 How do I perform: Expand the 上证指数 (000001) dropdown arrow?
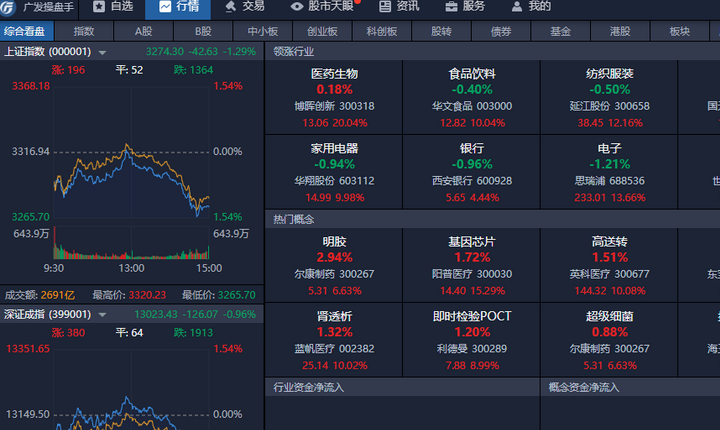[x=102, y=52]
